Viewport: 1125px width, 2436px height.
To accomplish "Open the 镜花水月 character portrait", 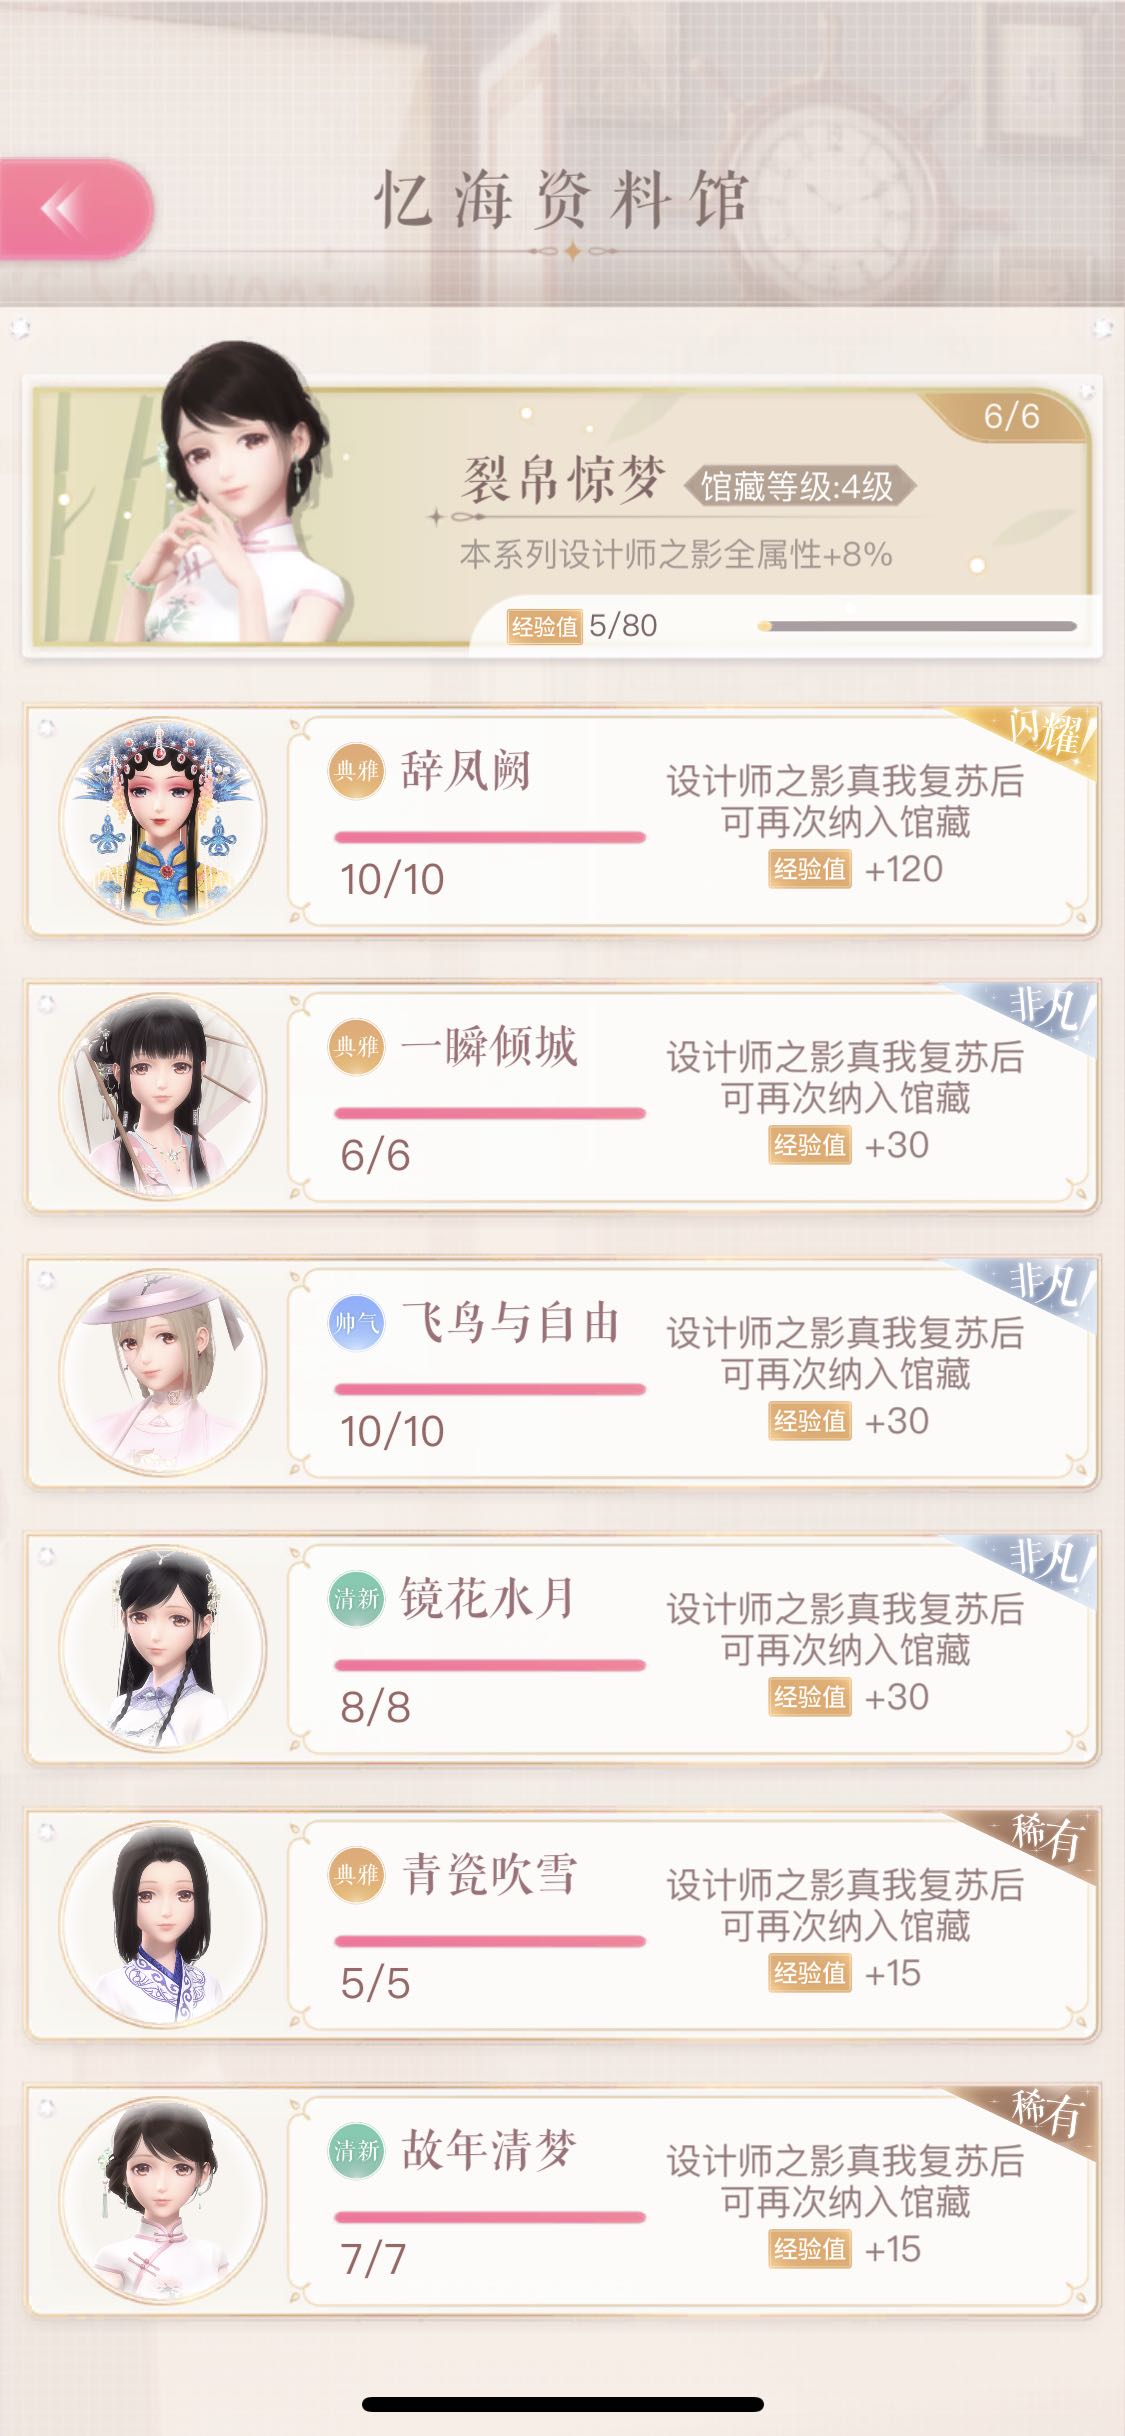I will pyautogui.click(x=162, y=1648).
